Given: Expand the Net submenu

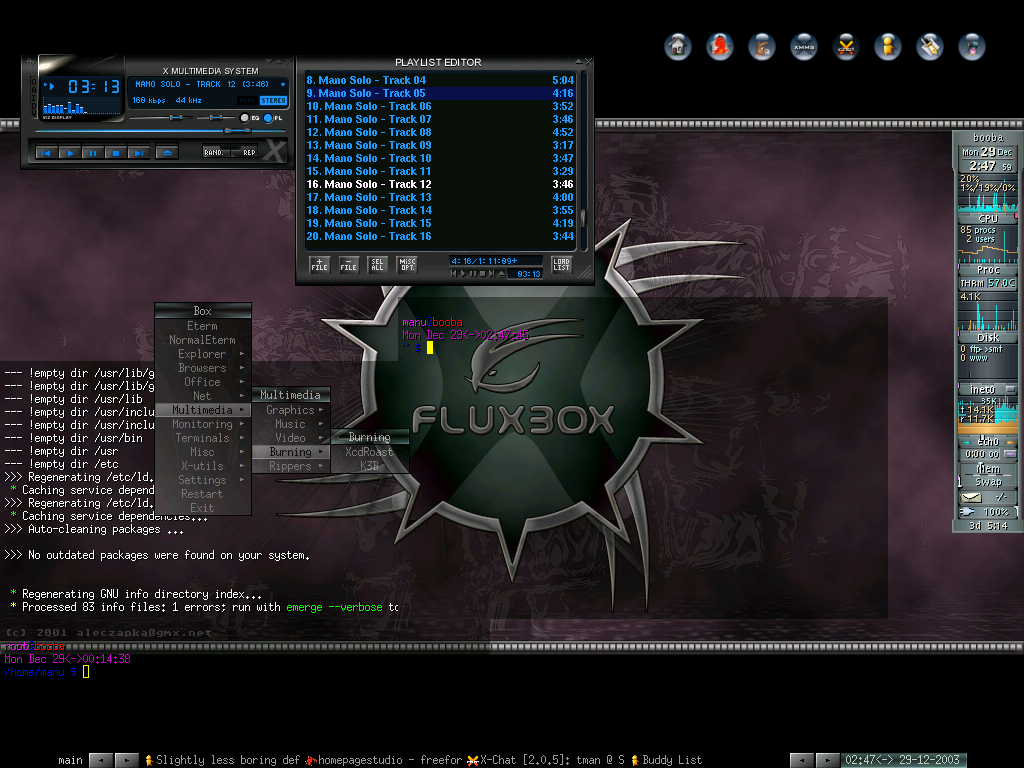Looking at the screenshot, I should tap(202, 396).
